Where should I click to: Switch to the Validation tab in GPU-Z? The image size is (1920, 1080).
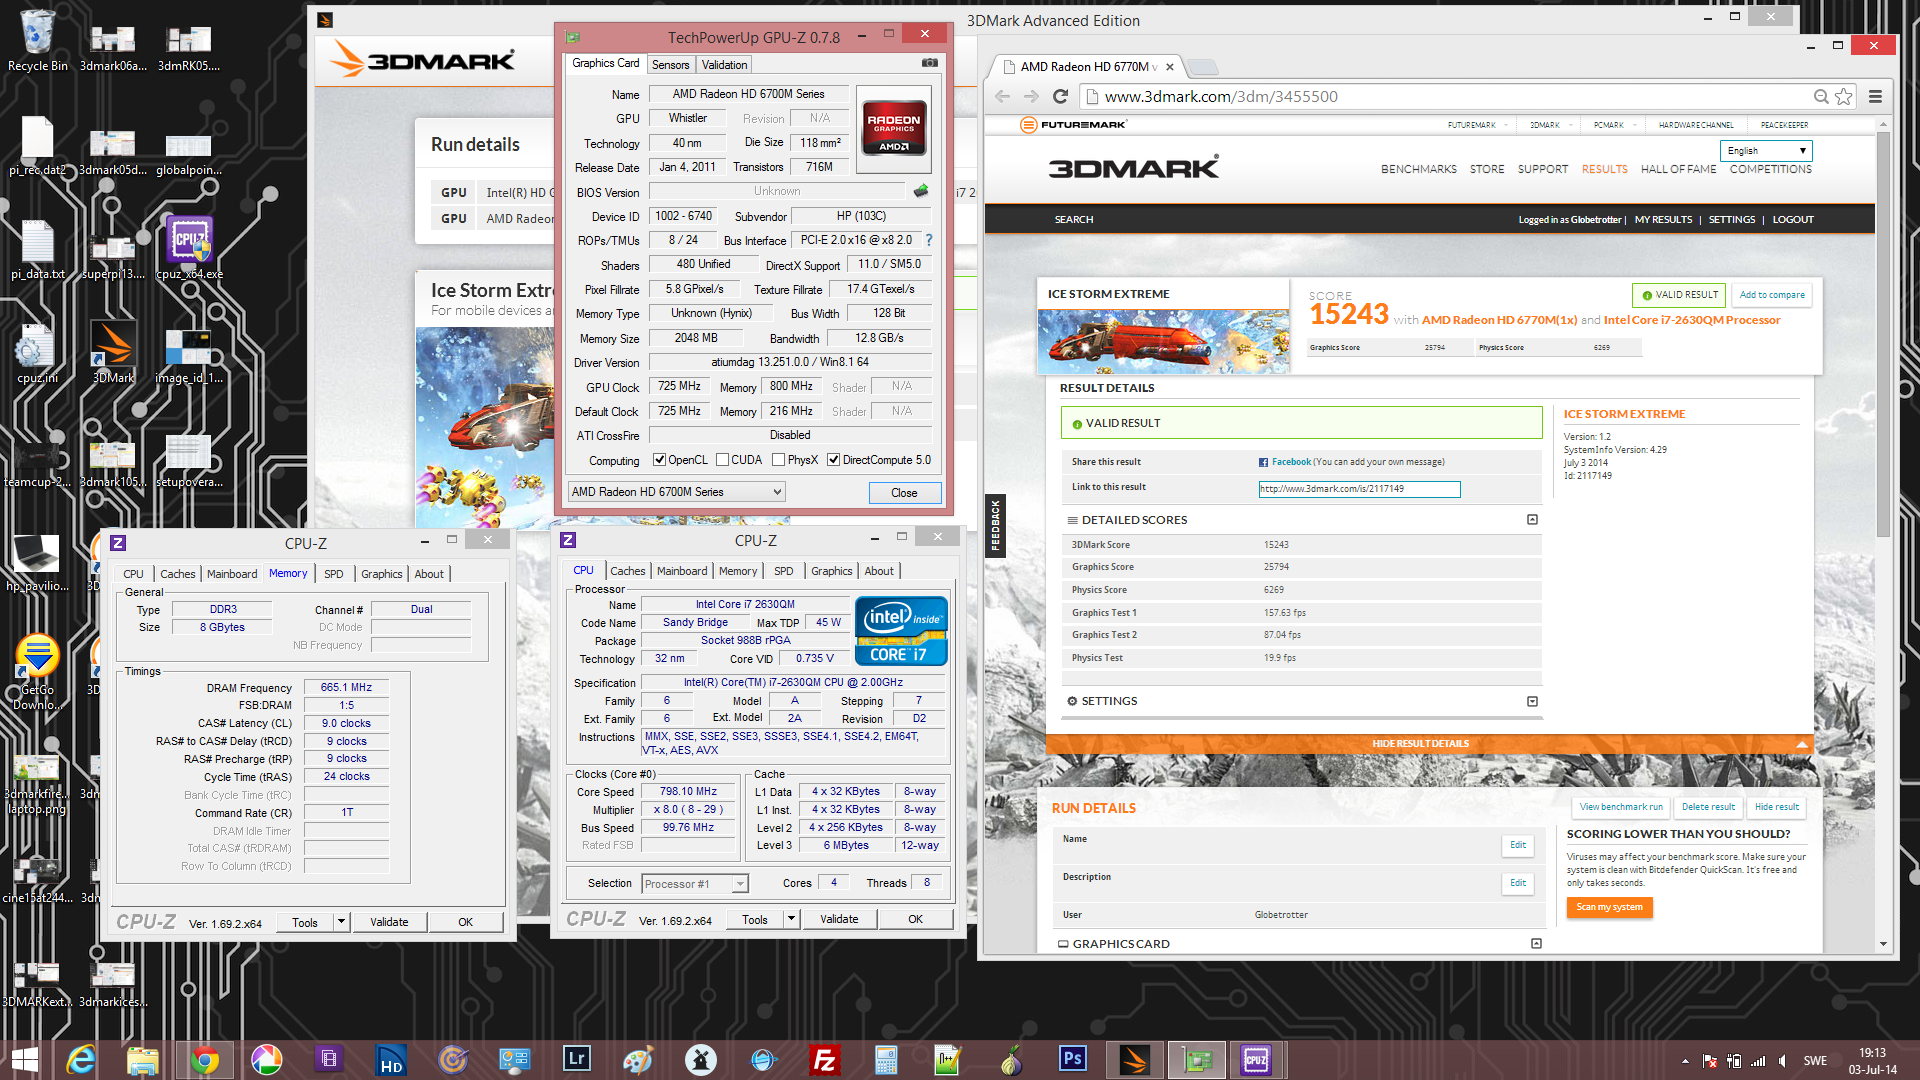724,65
